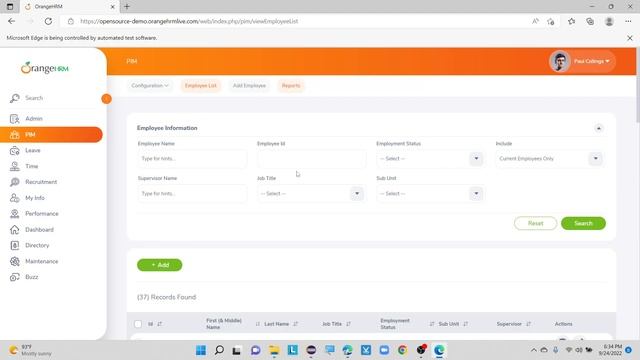
Task: Open Edge Collections icon
Action: click(x=590, y=21)
